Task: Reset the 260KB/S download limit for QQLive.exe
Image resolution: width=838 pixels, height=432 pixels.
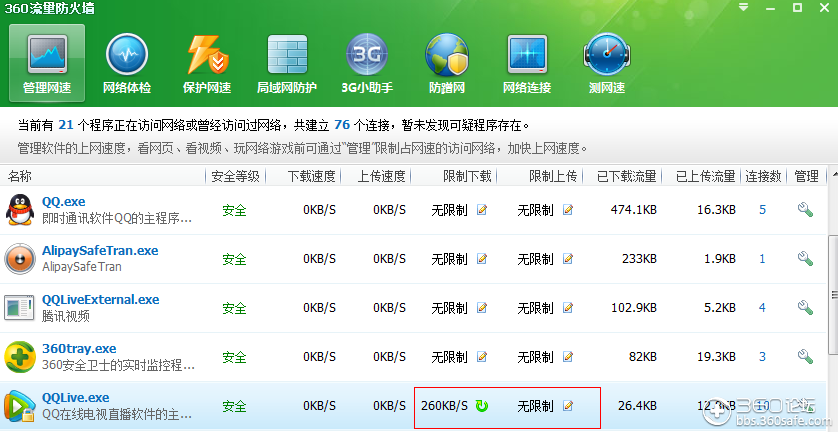Action: (x=482, y=406)
